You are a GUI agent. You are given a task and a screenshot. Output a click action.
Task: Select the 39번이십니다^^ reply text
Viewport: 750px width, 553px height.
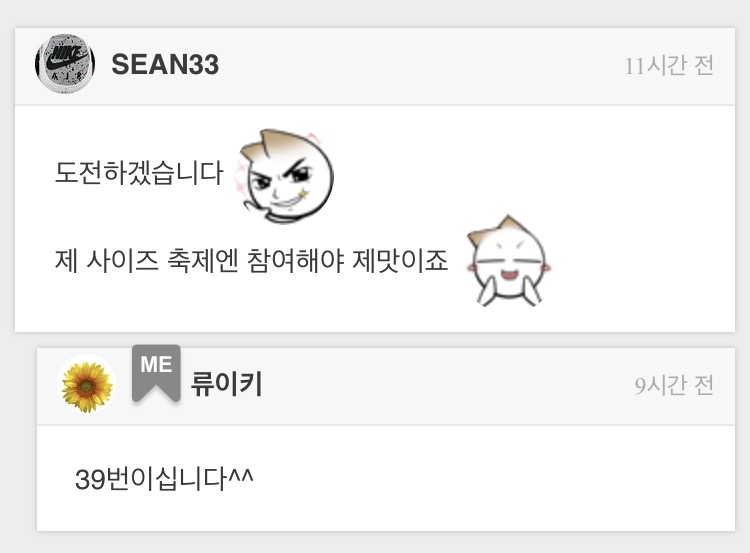click(x=164, y=478)
